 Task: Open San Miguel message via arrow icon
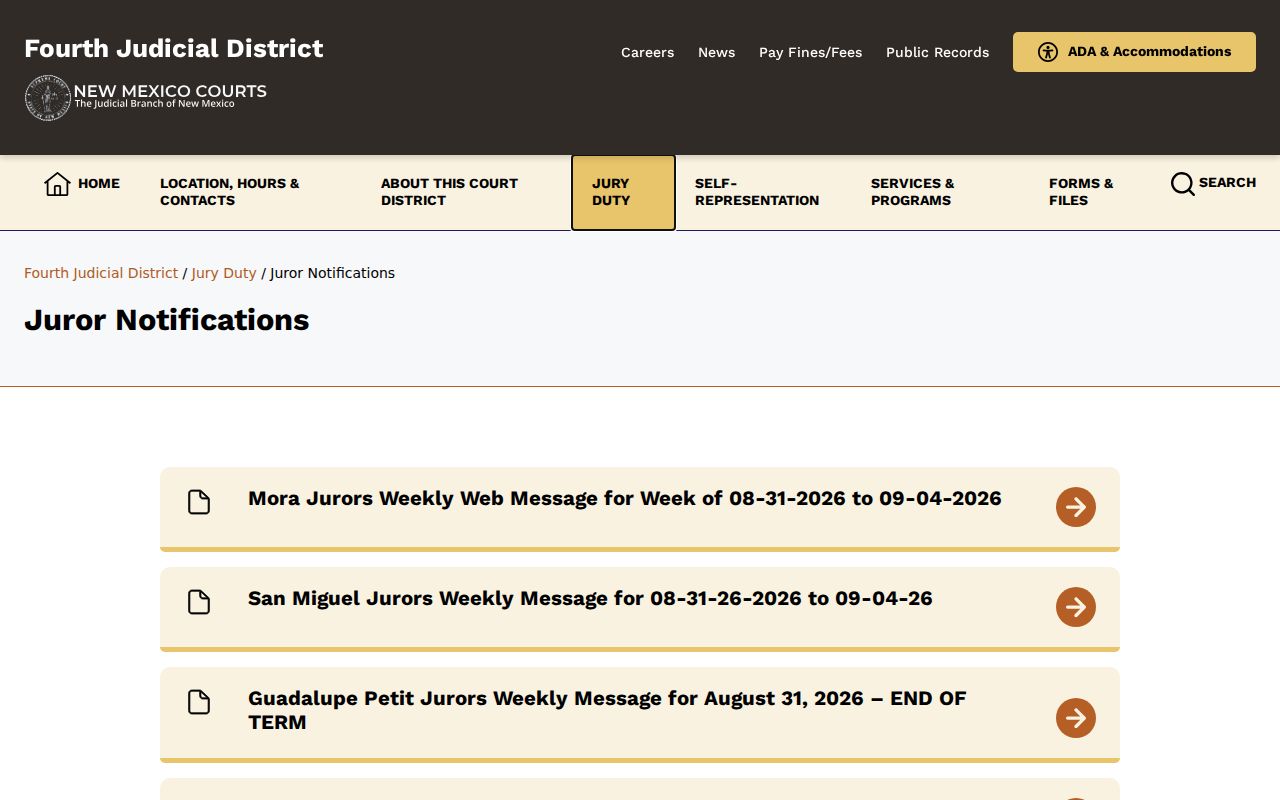click(x=1076, y=607)
